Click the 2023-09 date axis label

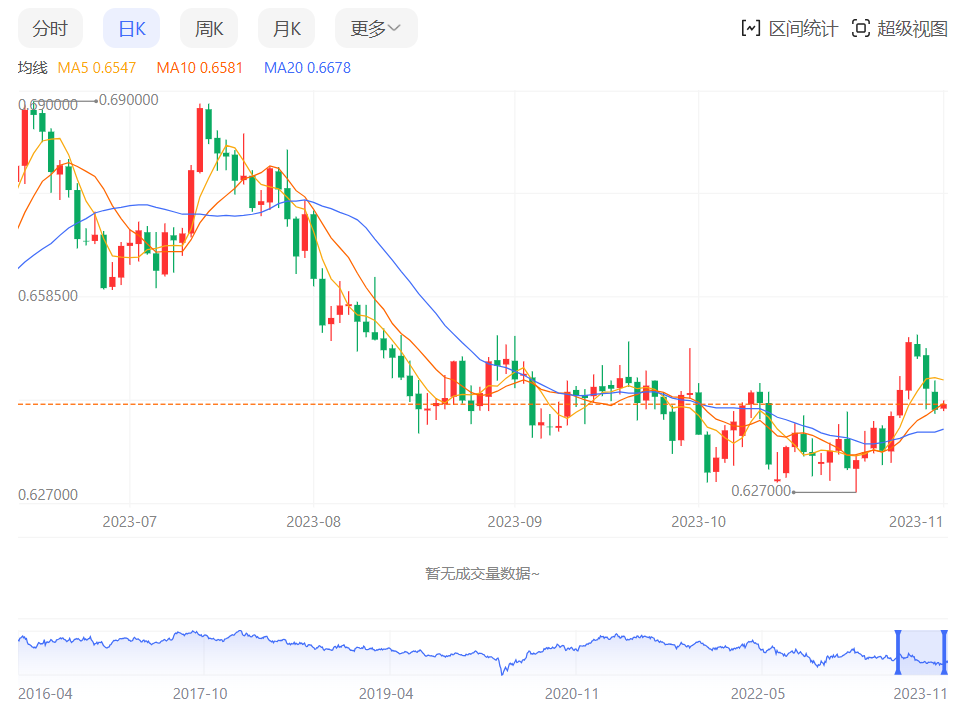coord(515,522)
